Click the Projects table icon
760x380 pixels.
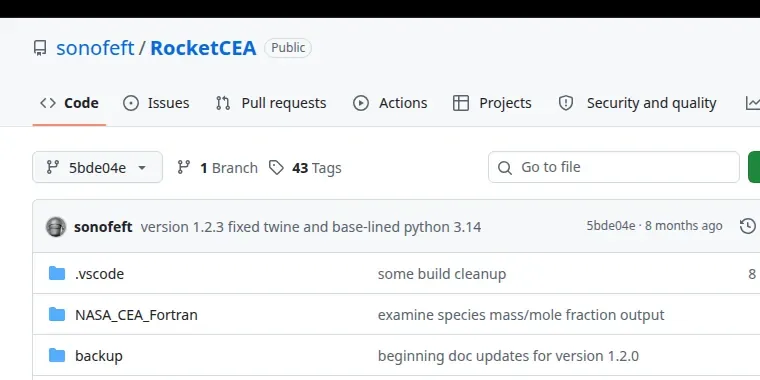click(461, 103)
